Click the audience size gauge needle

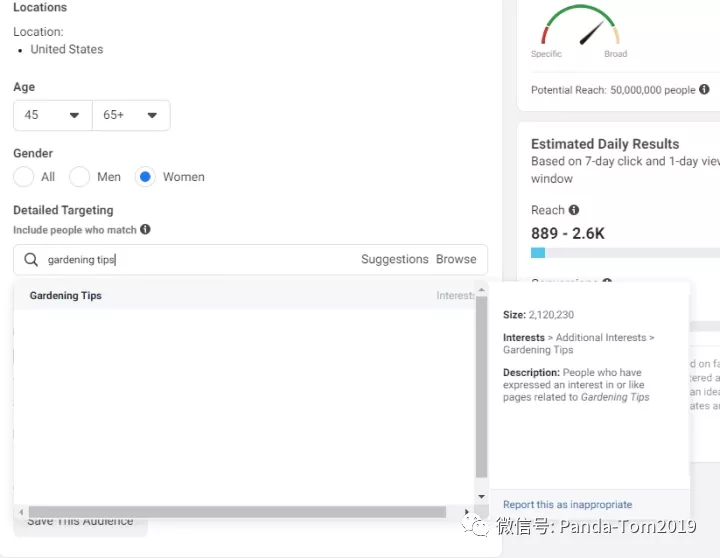point(591,33)
